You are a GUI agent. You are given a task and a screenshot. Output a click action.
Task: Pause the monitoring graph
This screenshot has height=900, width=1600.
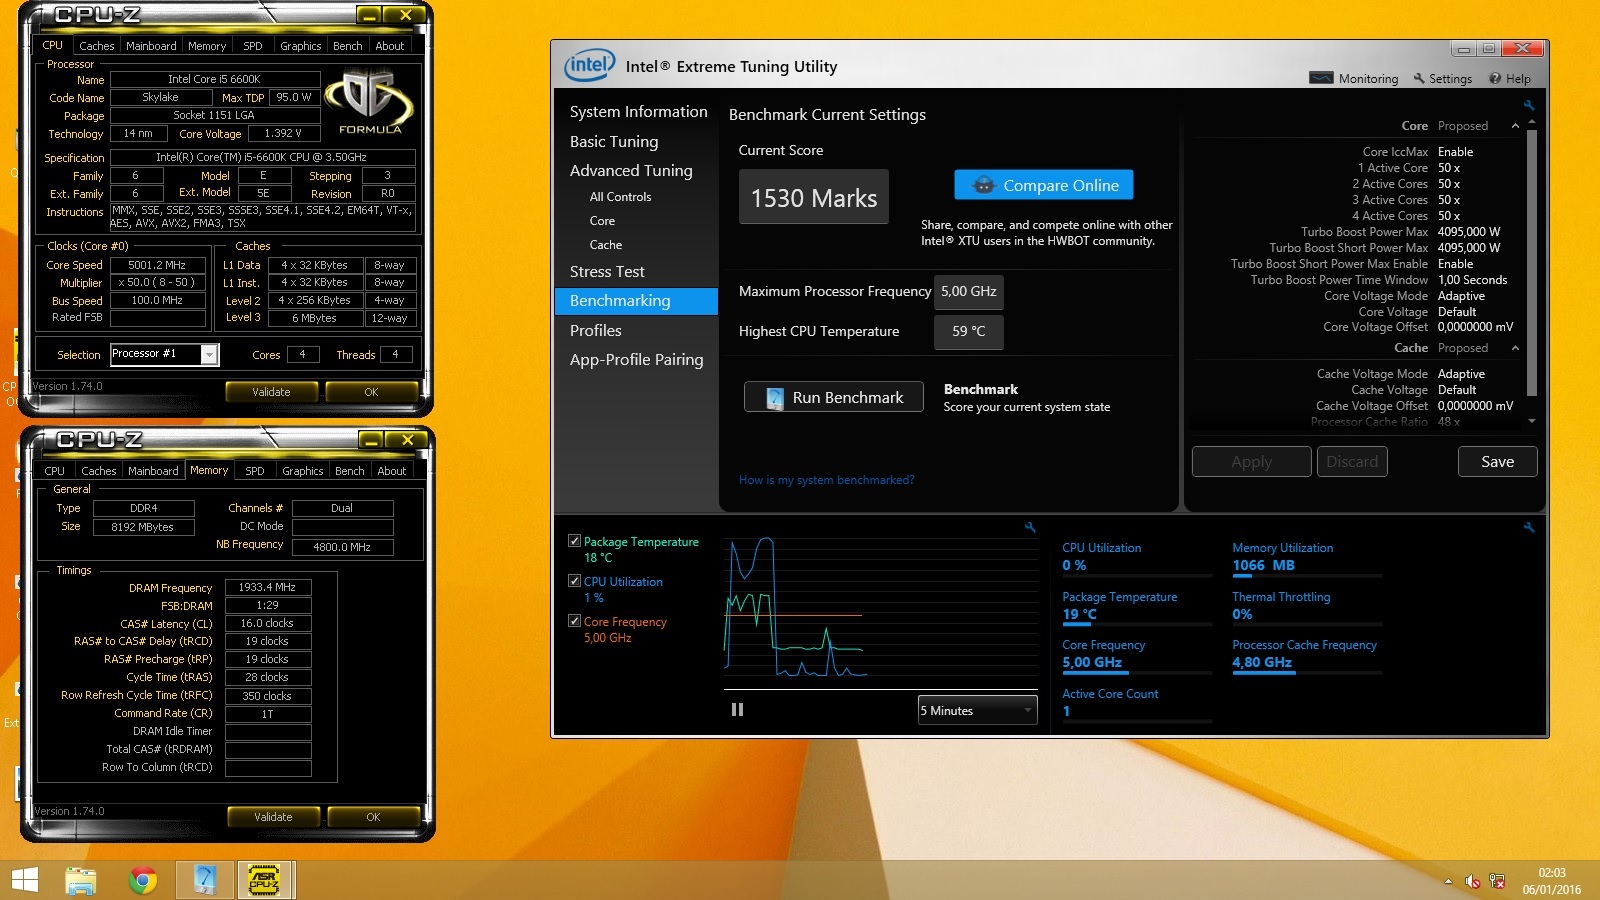(x=737, y=709)
